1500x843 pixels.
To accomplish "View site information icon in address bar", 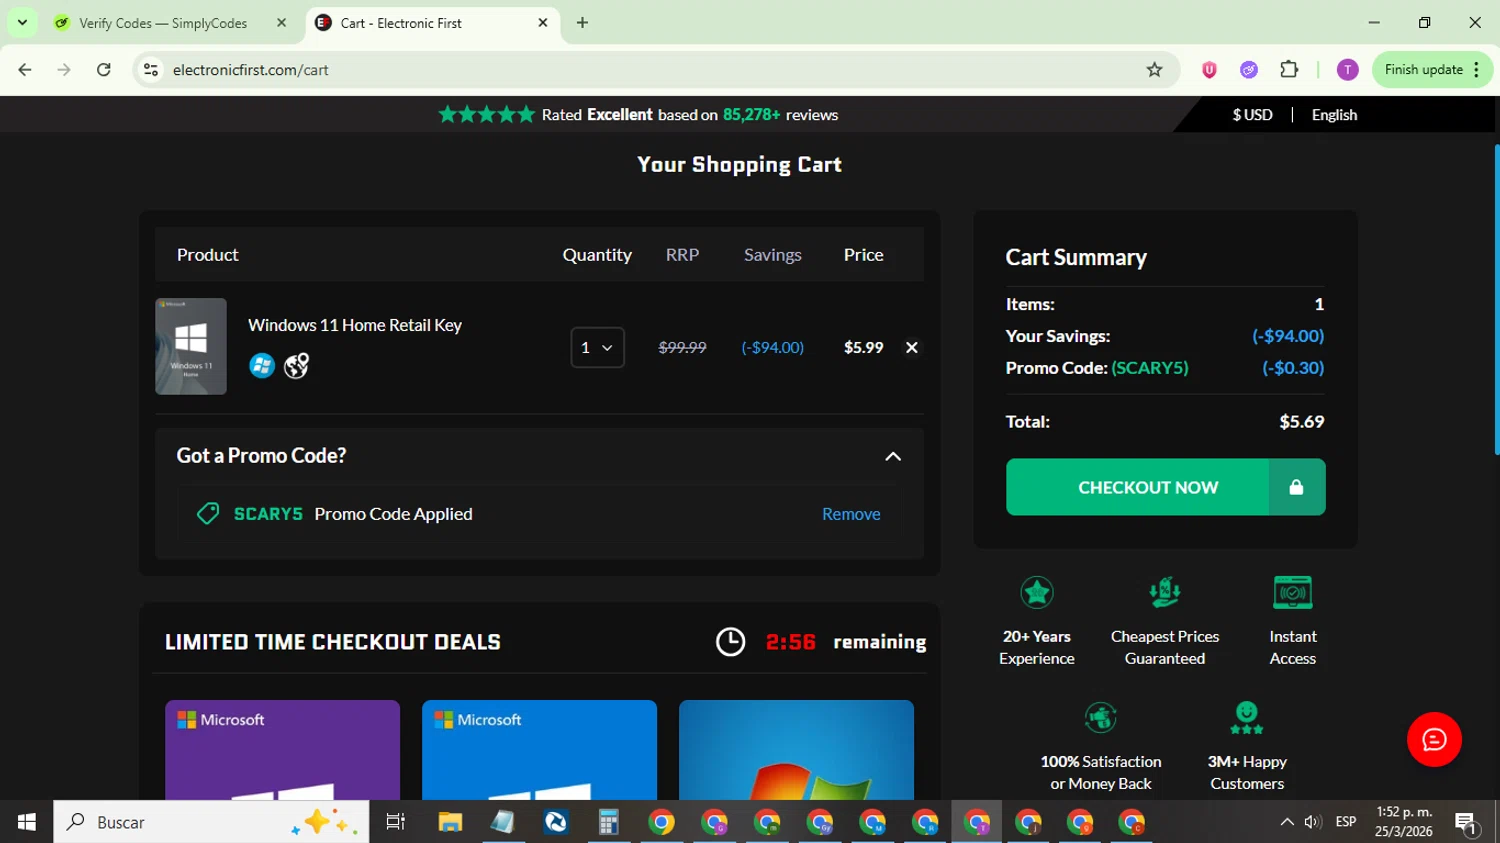I will 151,70.
